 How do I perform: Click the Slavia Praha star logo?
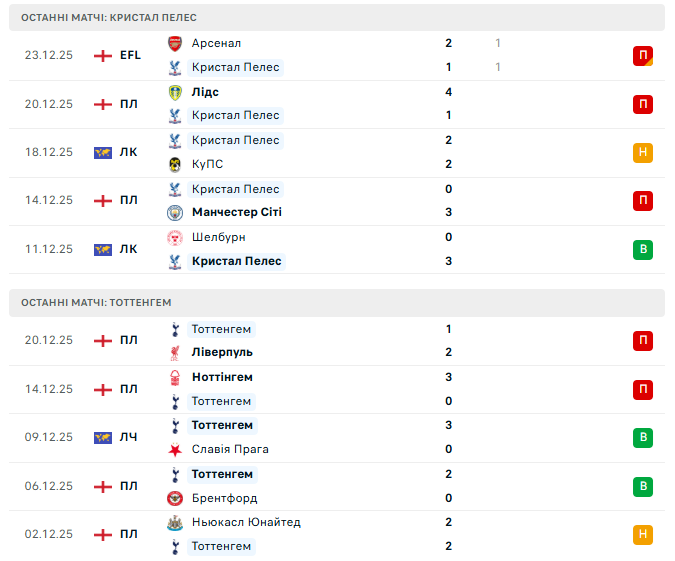[x=175, y=449]
